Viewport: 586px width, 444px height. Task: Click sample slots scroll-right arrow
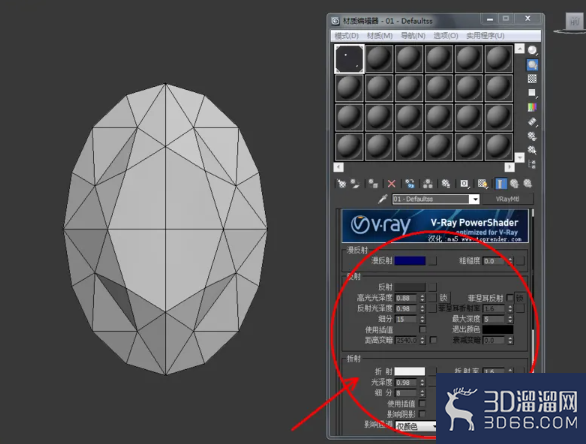pyautogui.click(x=509, y=167)
